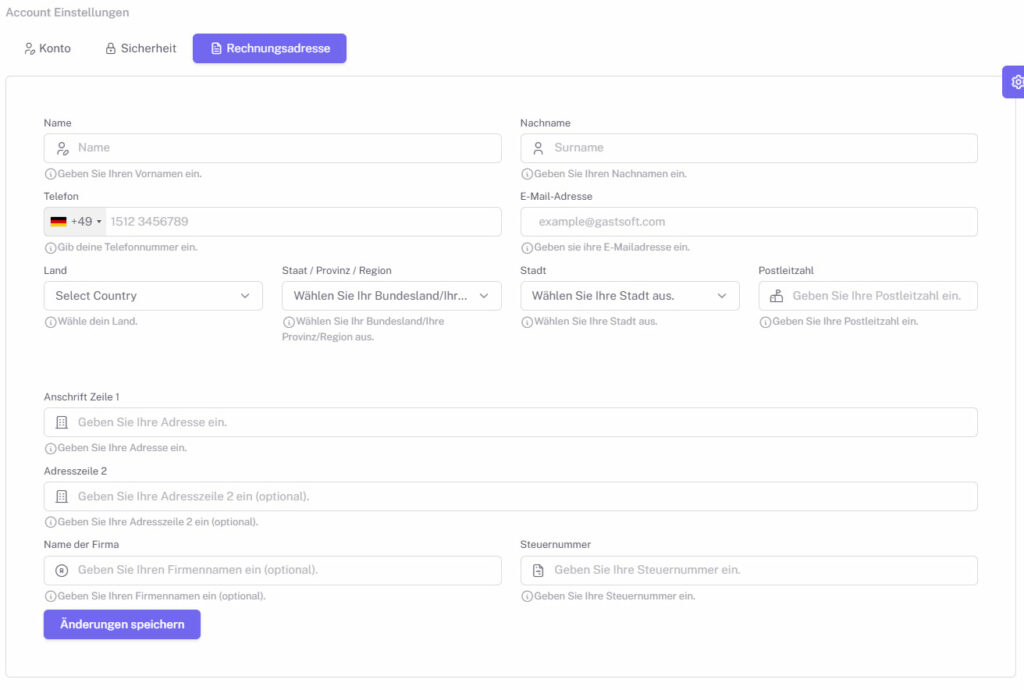Viewport: 1024px width, 690px height.
Task: Click into the phone number field
Action: [303, 221]
